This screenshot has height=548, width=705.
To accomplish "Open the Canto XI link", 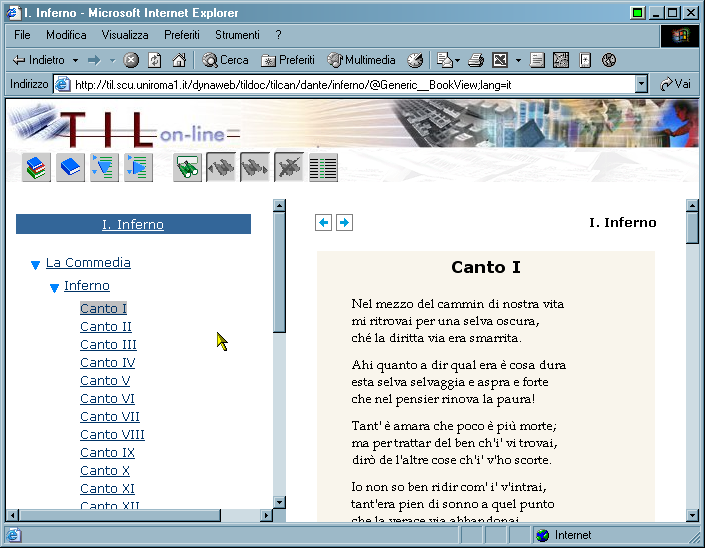I will [107, 488].
